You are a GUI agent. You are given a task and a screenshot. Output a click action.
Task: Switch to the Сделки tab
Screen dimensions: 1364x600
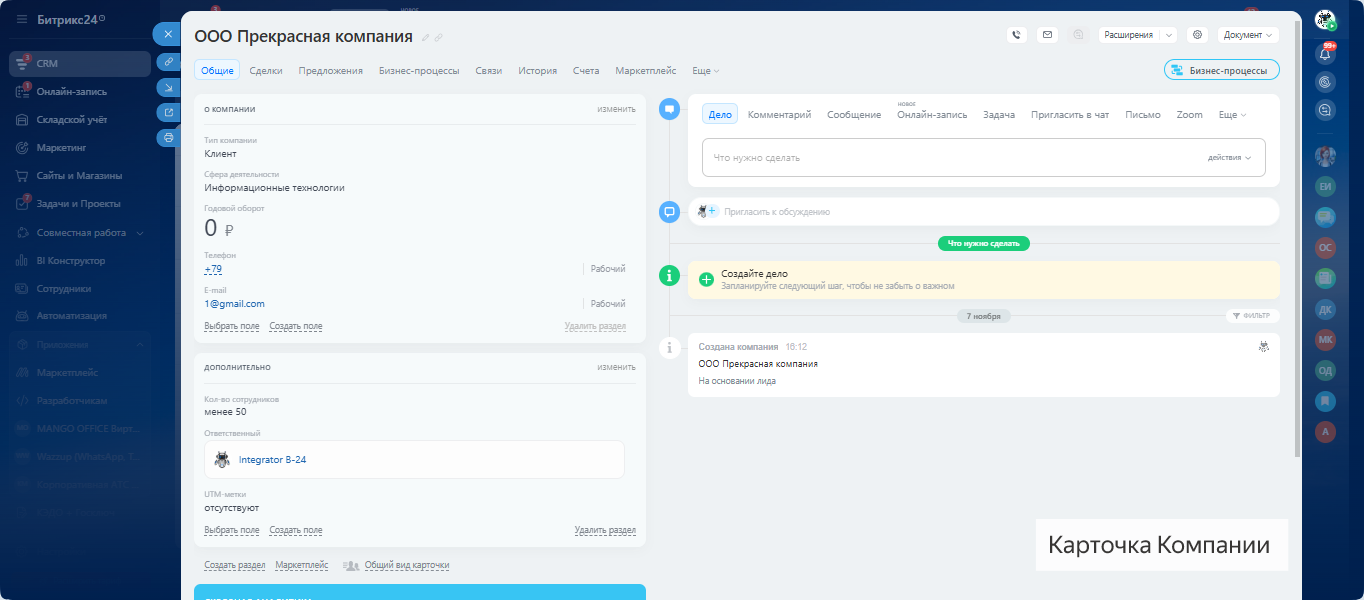(265, 71)
